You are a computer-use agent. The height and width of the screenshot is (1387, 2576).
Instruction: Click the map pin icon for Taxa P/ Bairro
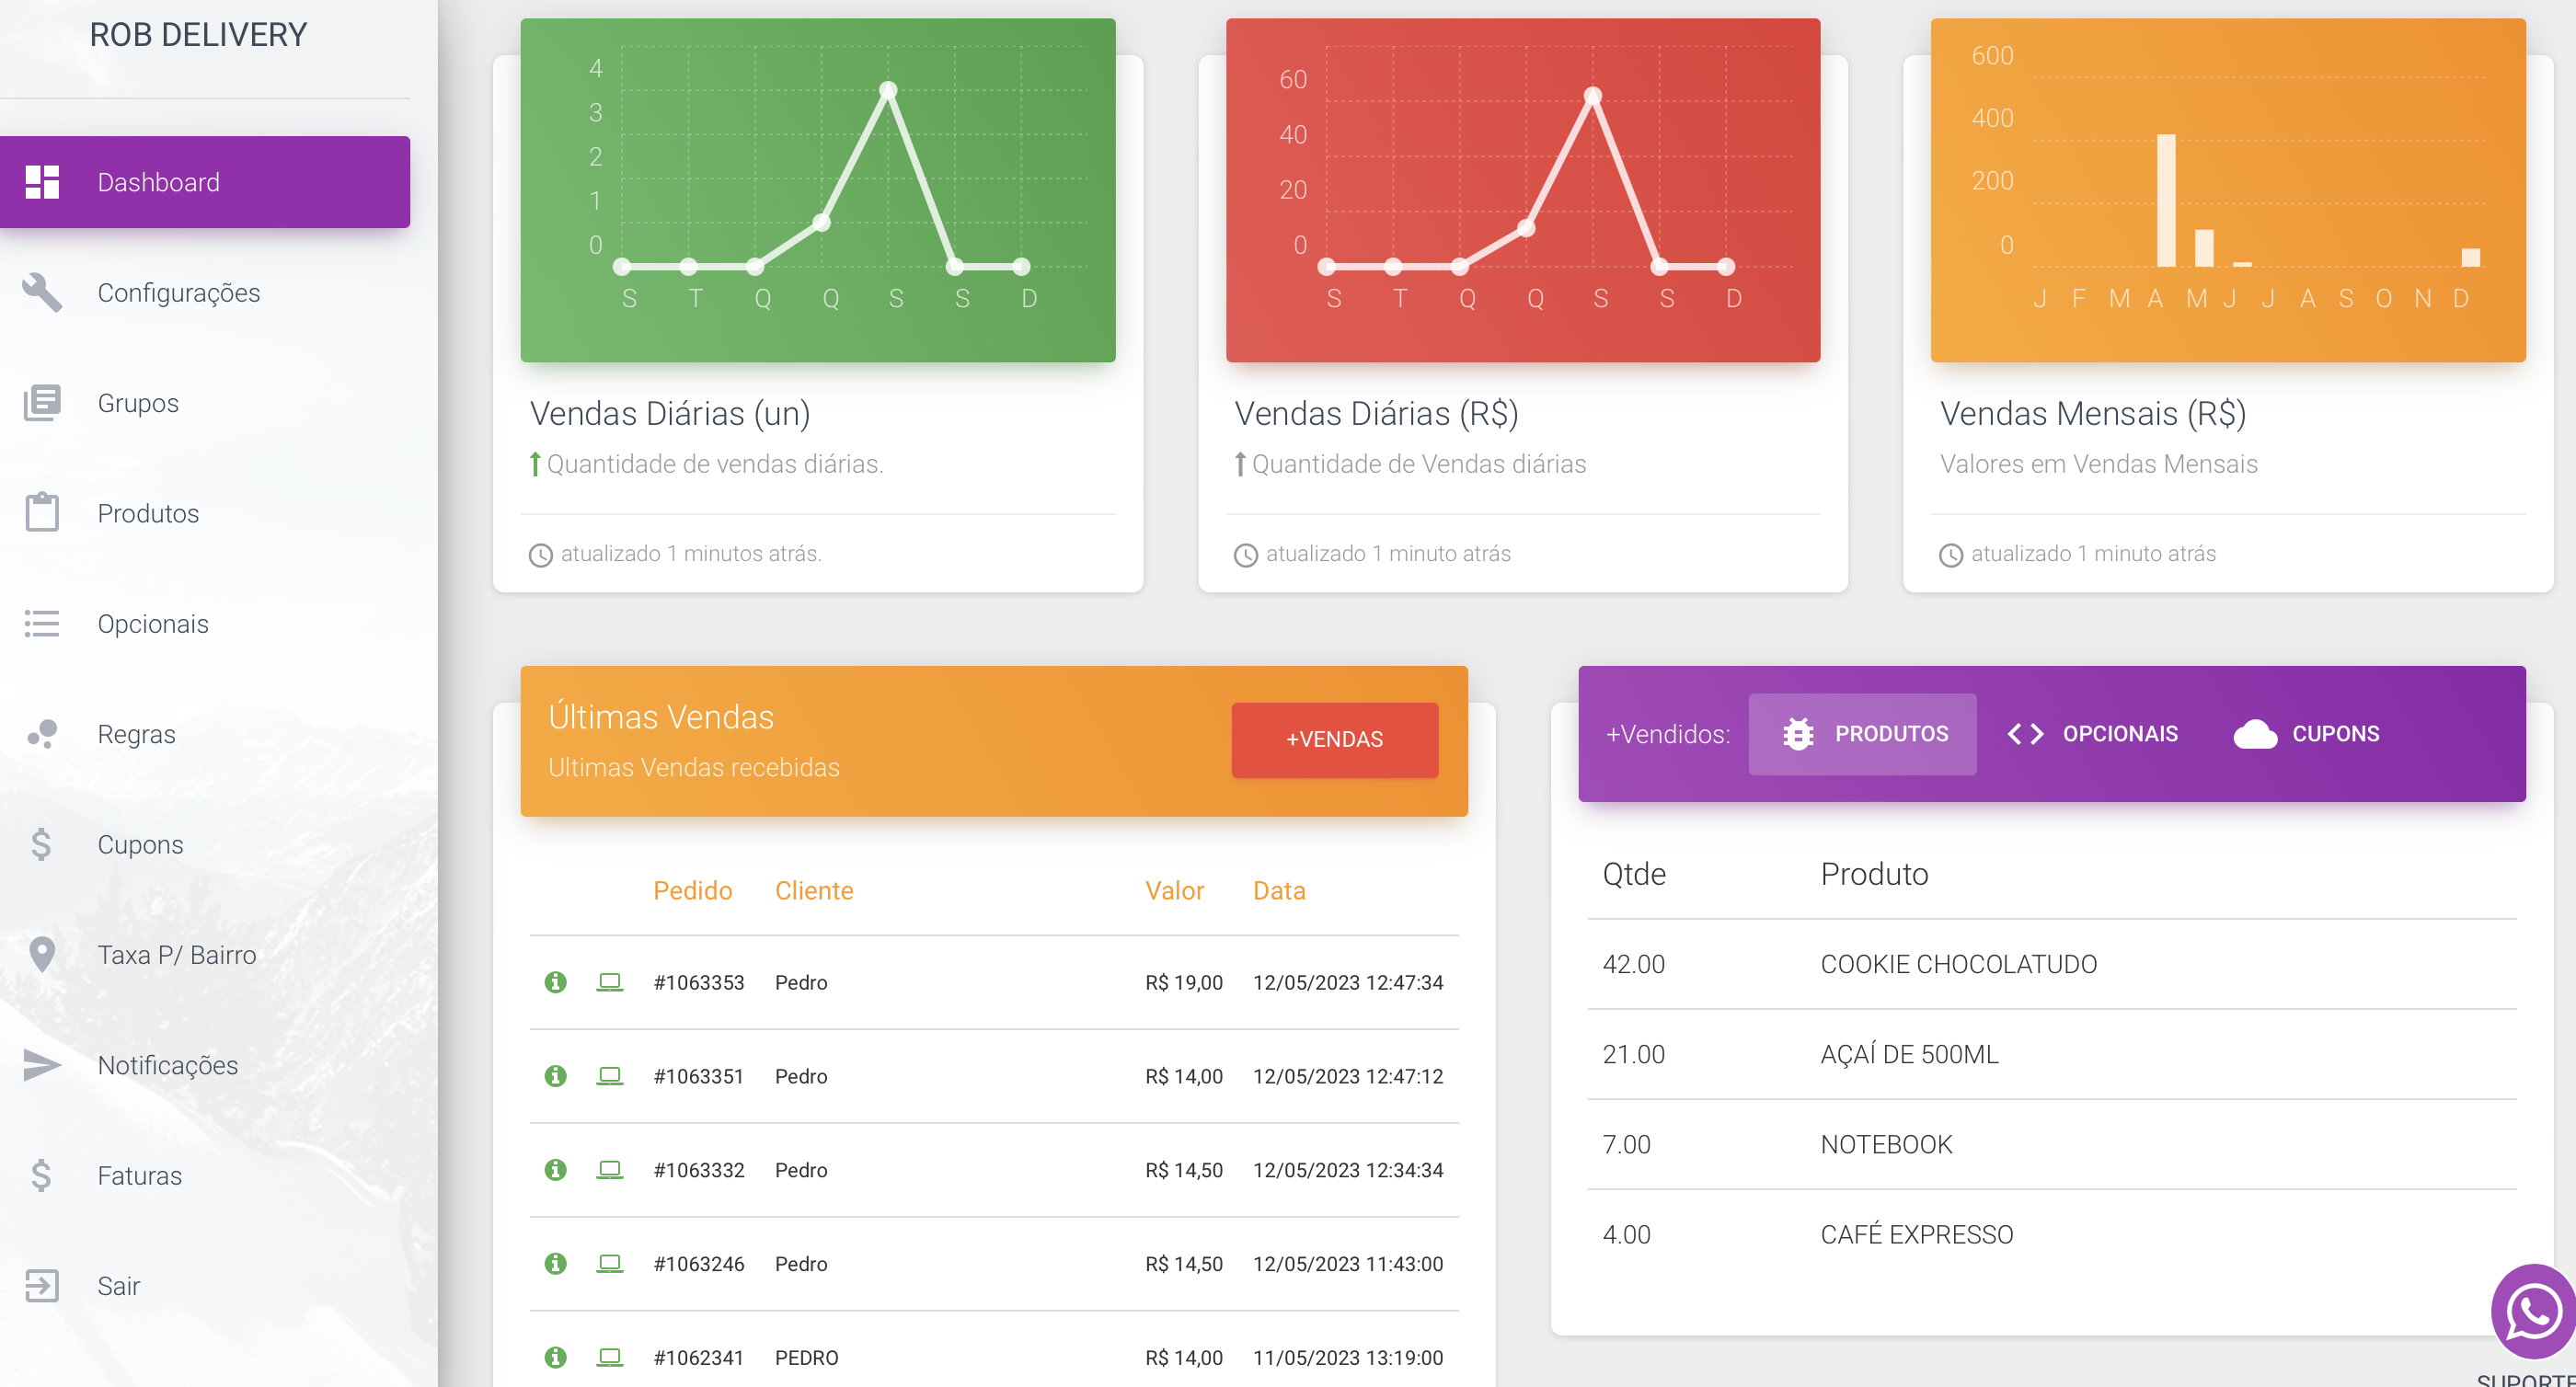[x=42, y=955]
